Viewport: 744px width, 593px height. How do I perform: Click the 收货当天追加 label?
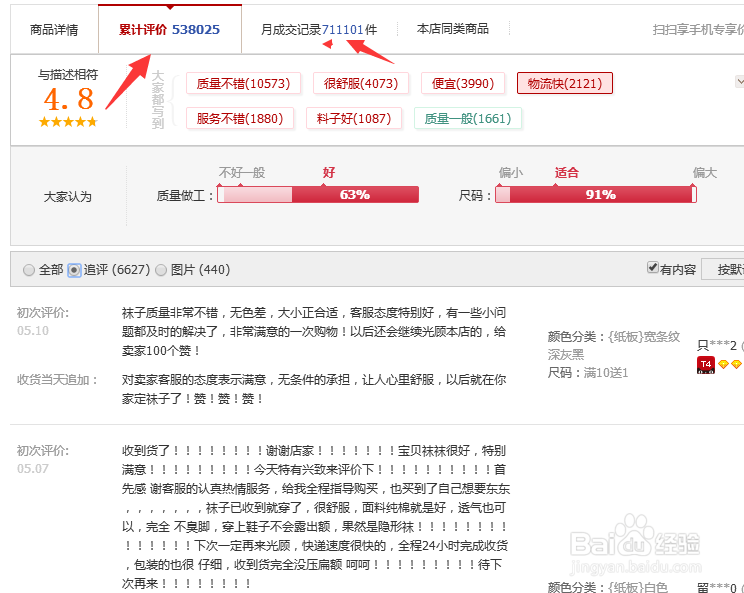coord(57,380)
